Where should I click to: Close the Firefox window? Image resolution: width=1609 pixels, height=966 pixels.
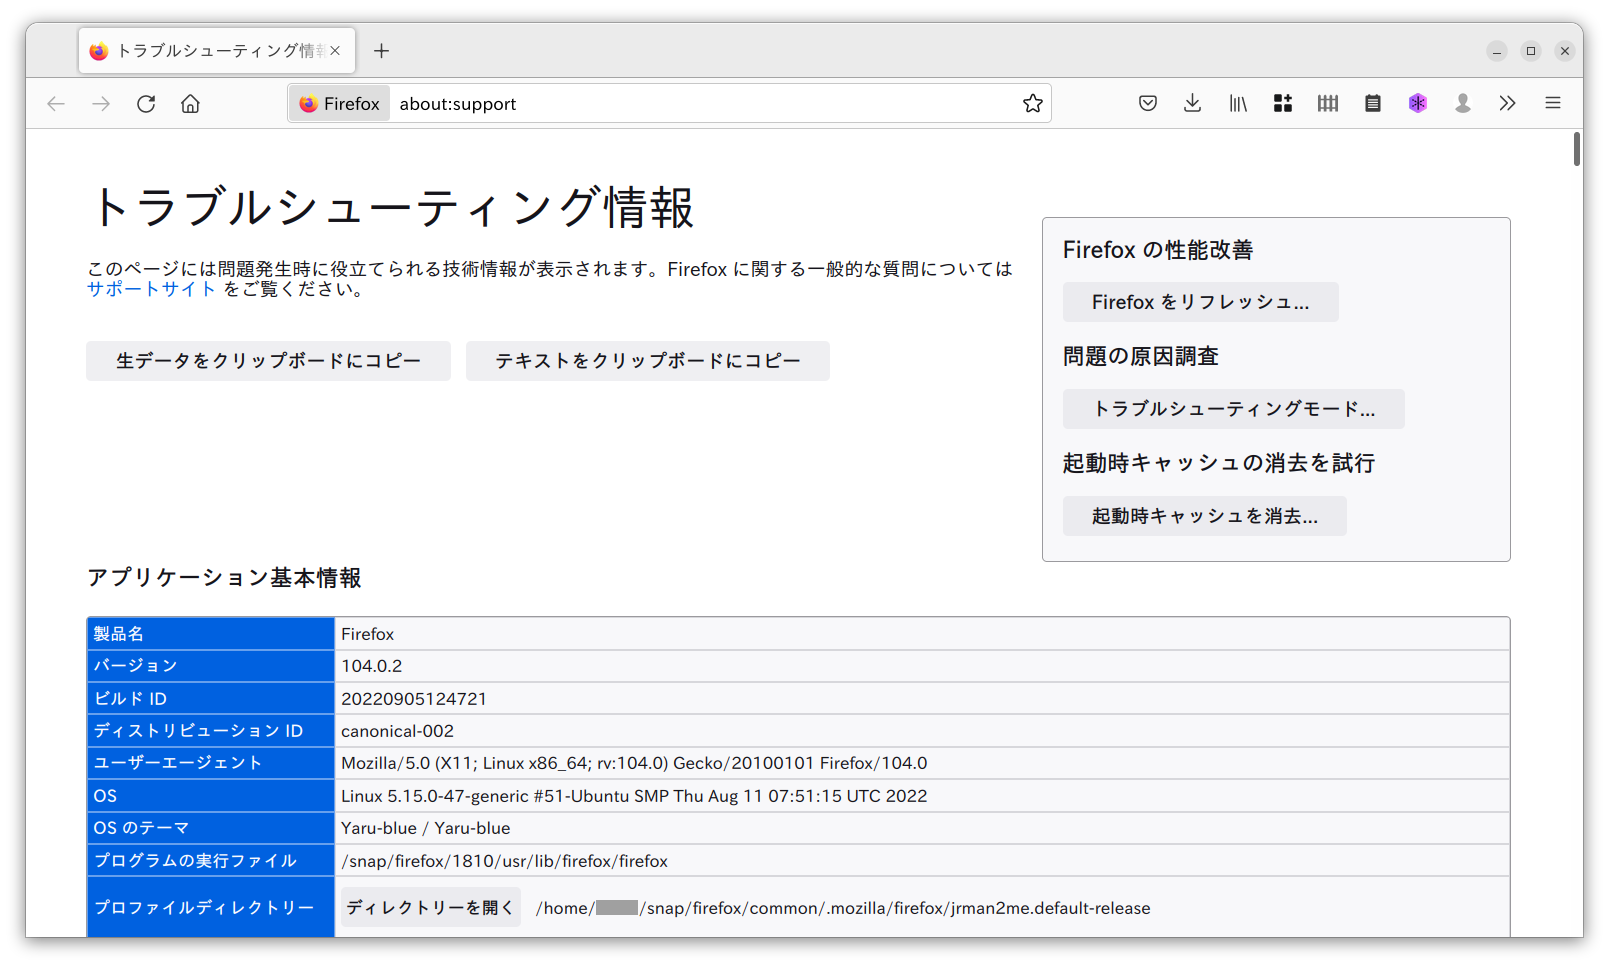click(1565, 51)
